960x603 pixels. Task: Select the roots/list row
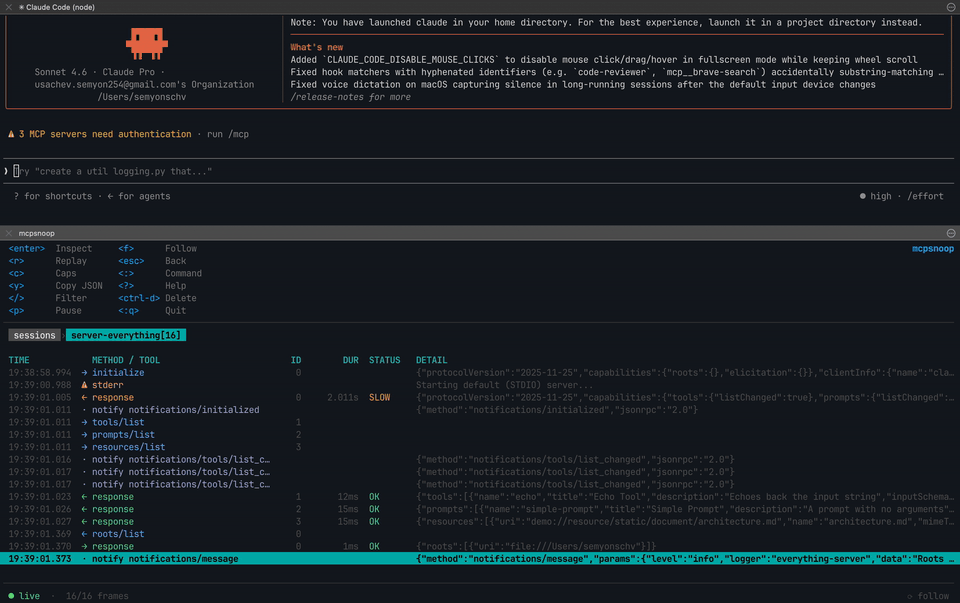[480, 534]
